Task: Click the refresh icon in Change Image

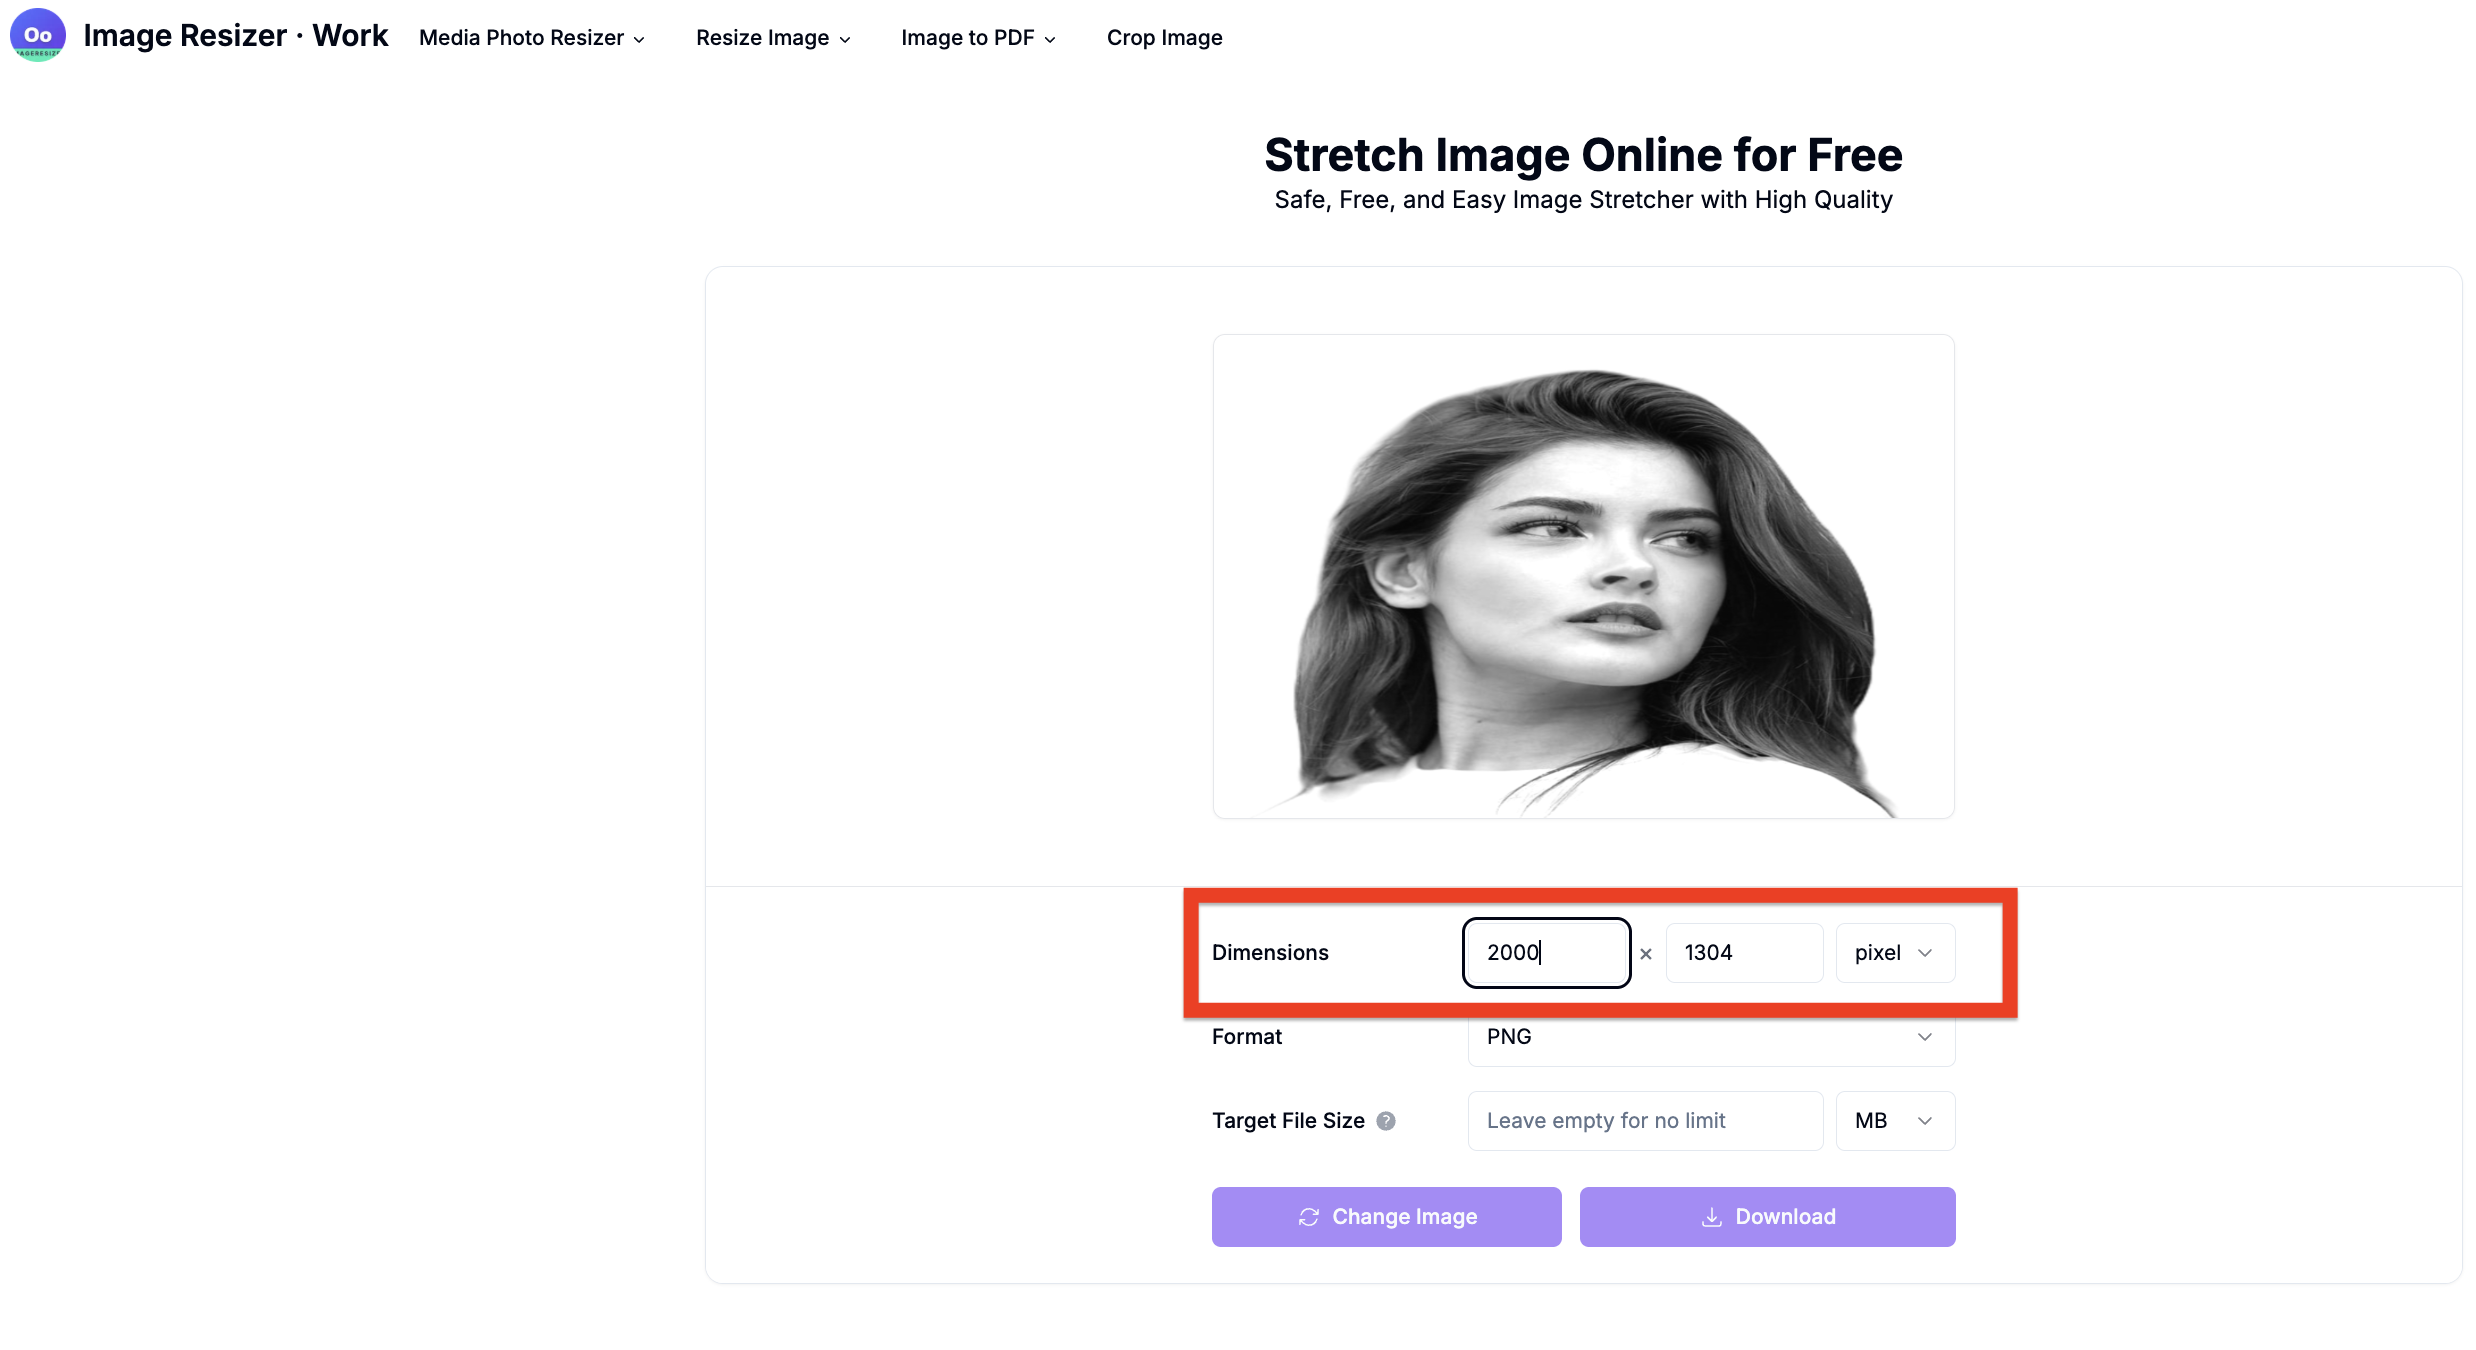Action: point(1308,1217)
